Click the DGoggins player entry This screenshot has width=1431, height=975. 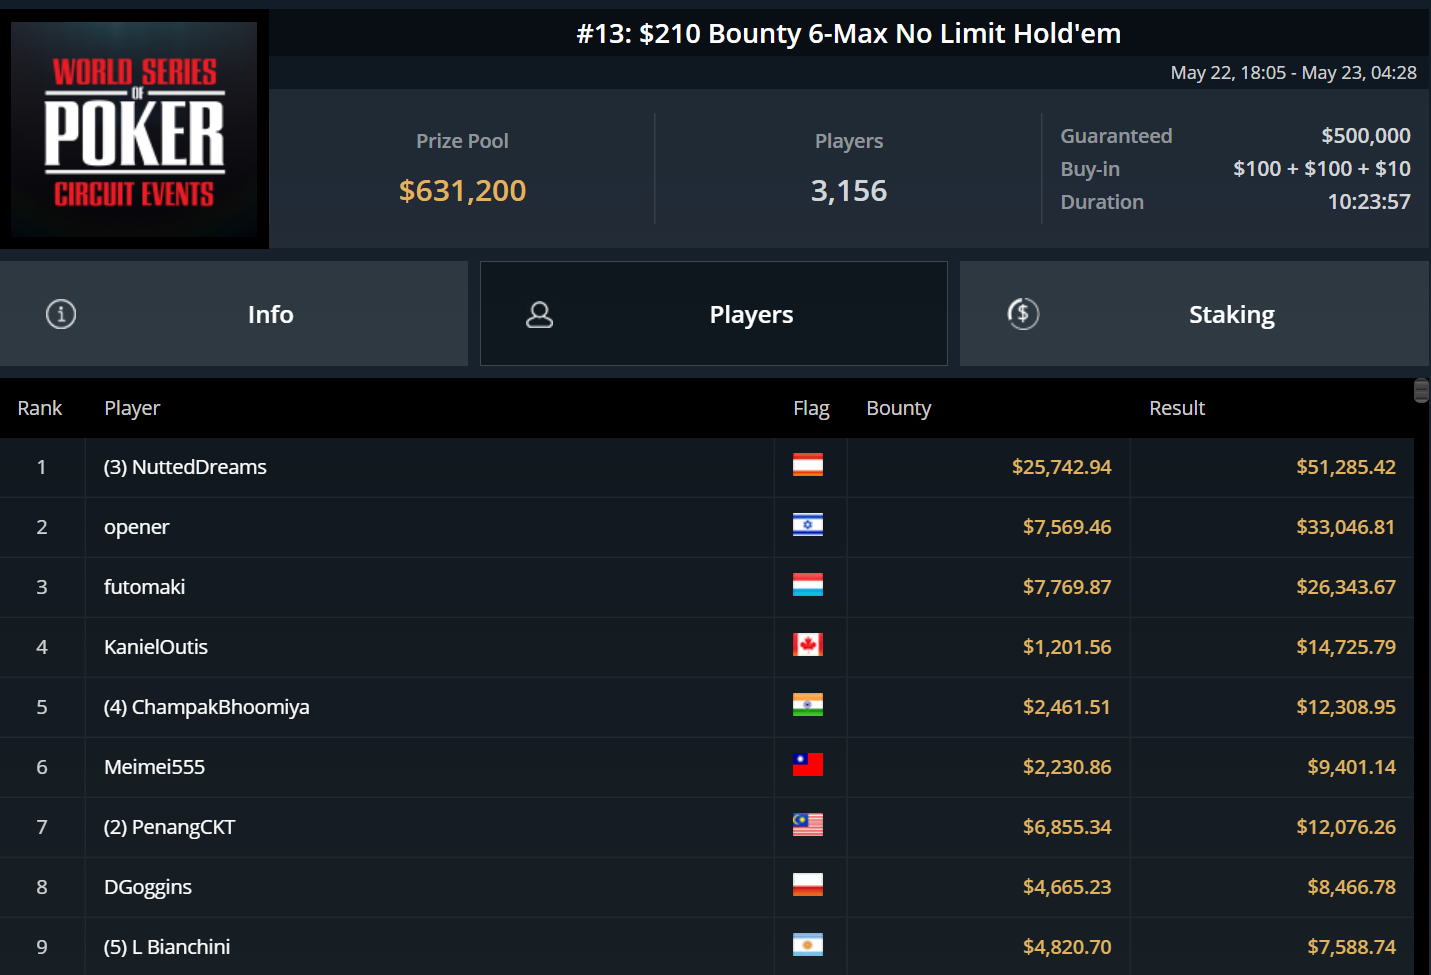(x=148, y=887)
